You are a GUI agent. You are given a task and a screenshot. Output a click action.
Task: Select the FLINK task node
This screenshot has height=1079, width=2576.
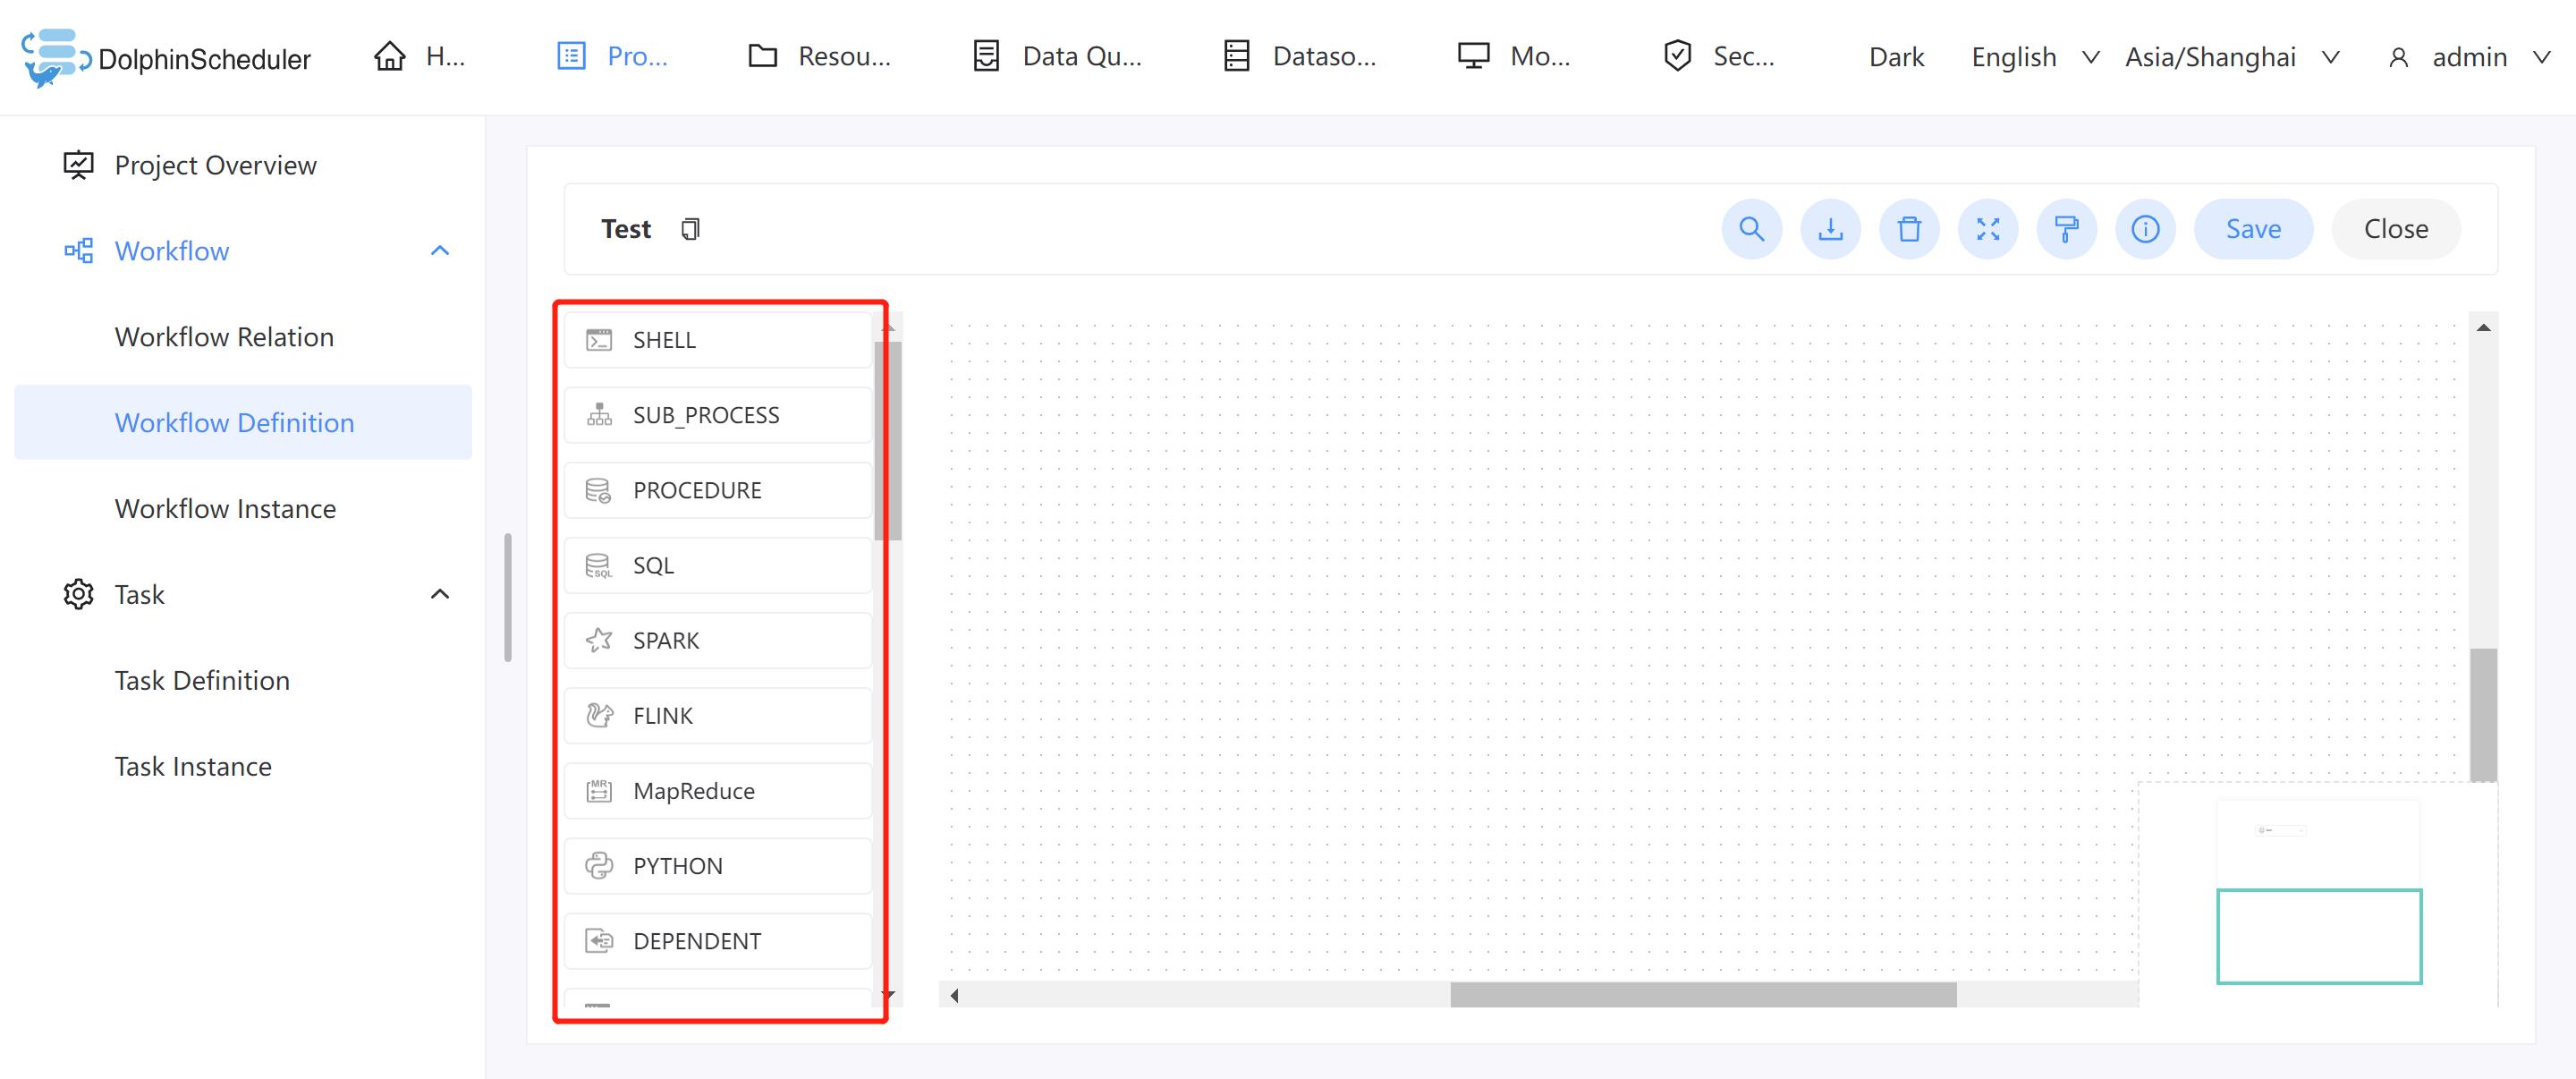[x=718, y=716]
